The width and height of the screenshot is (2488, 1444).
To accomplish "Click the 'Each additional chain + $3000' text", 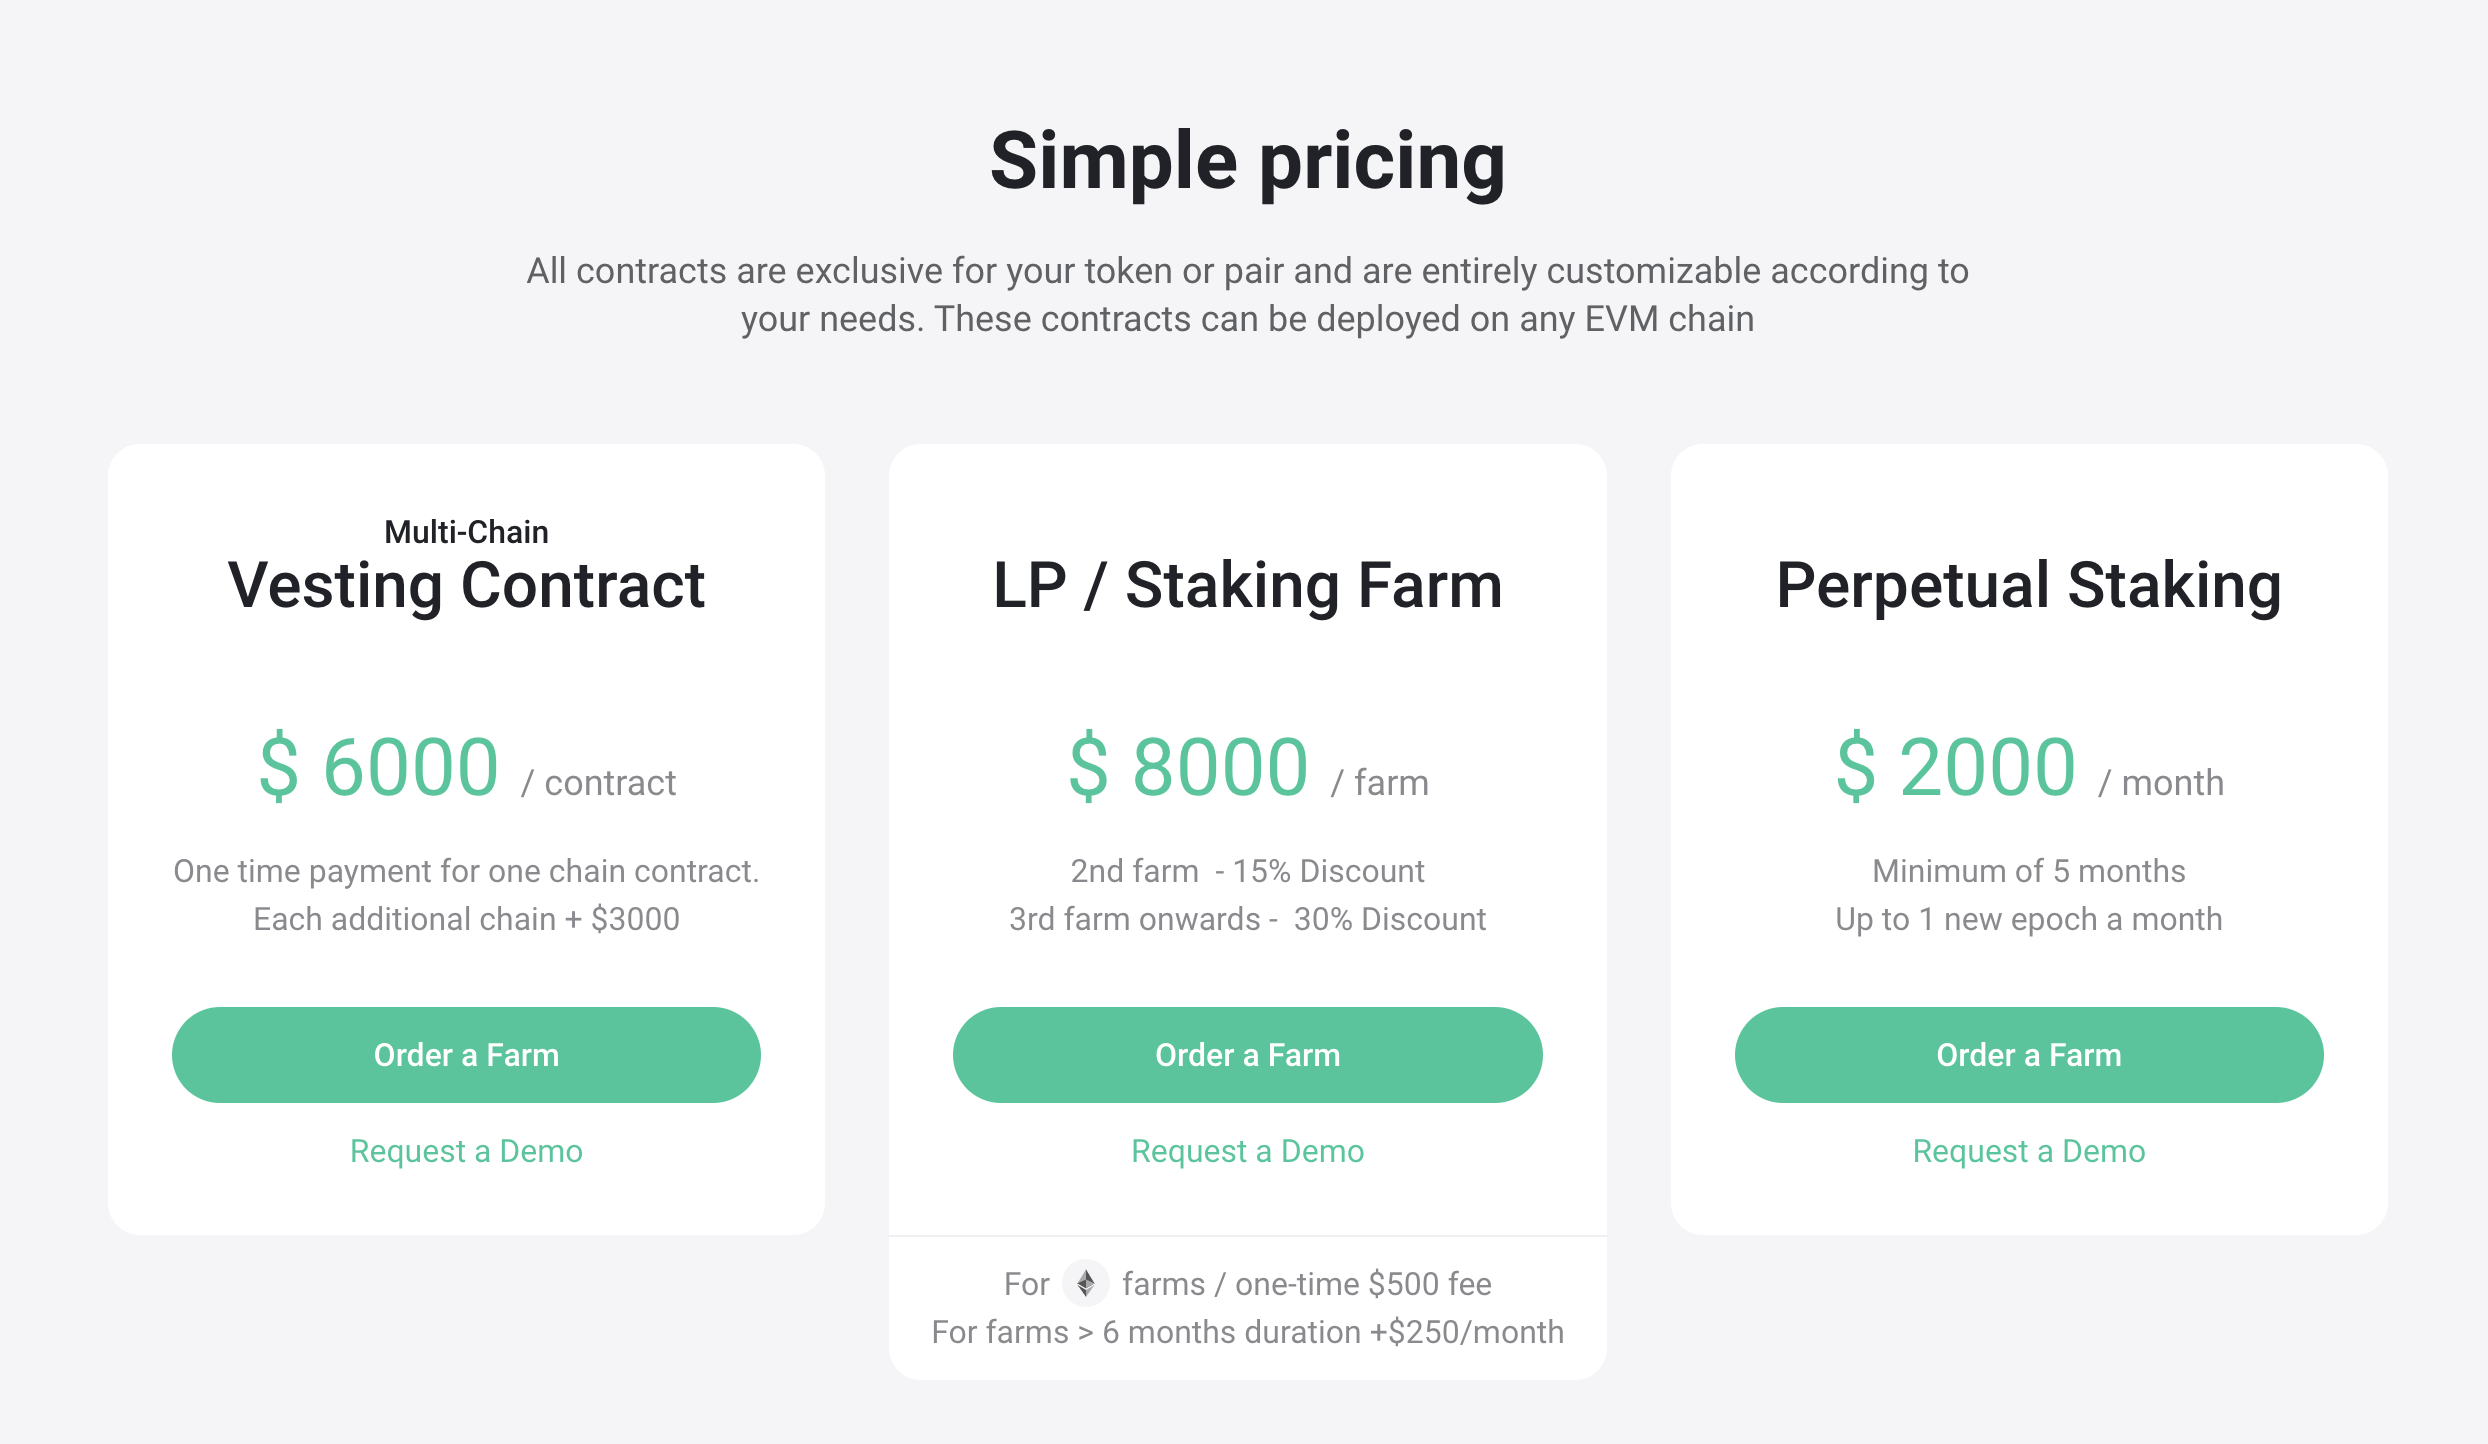I will (x=466, y=919).
